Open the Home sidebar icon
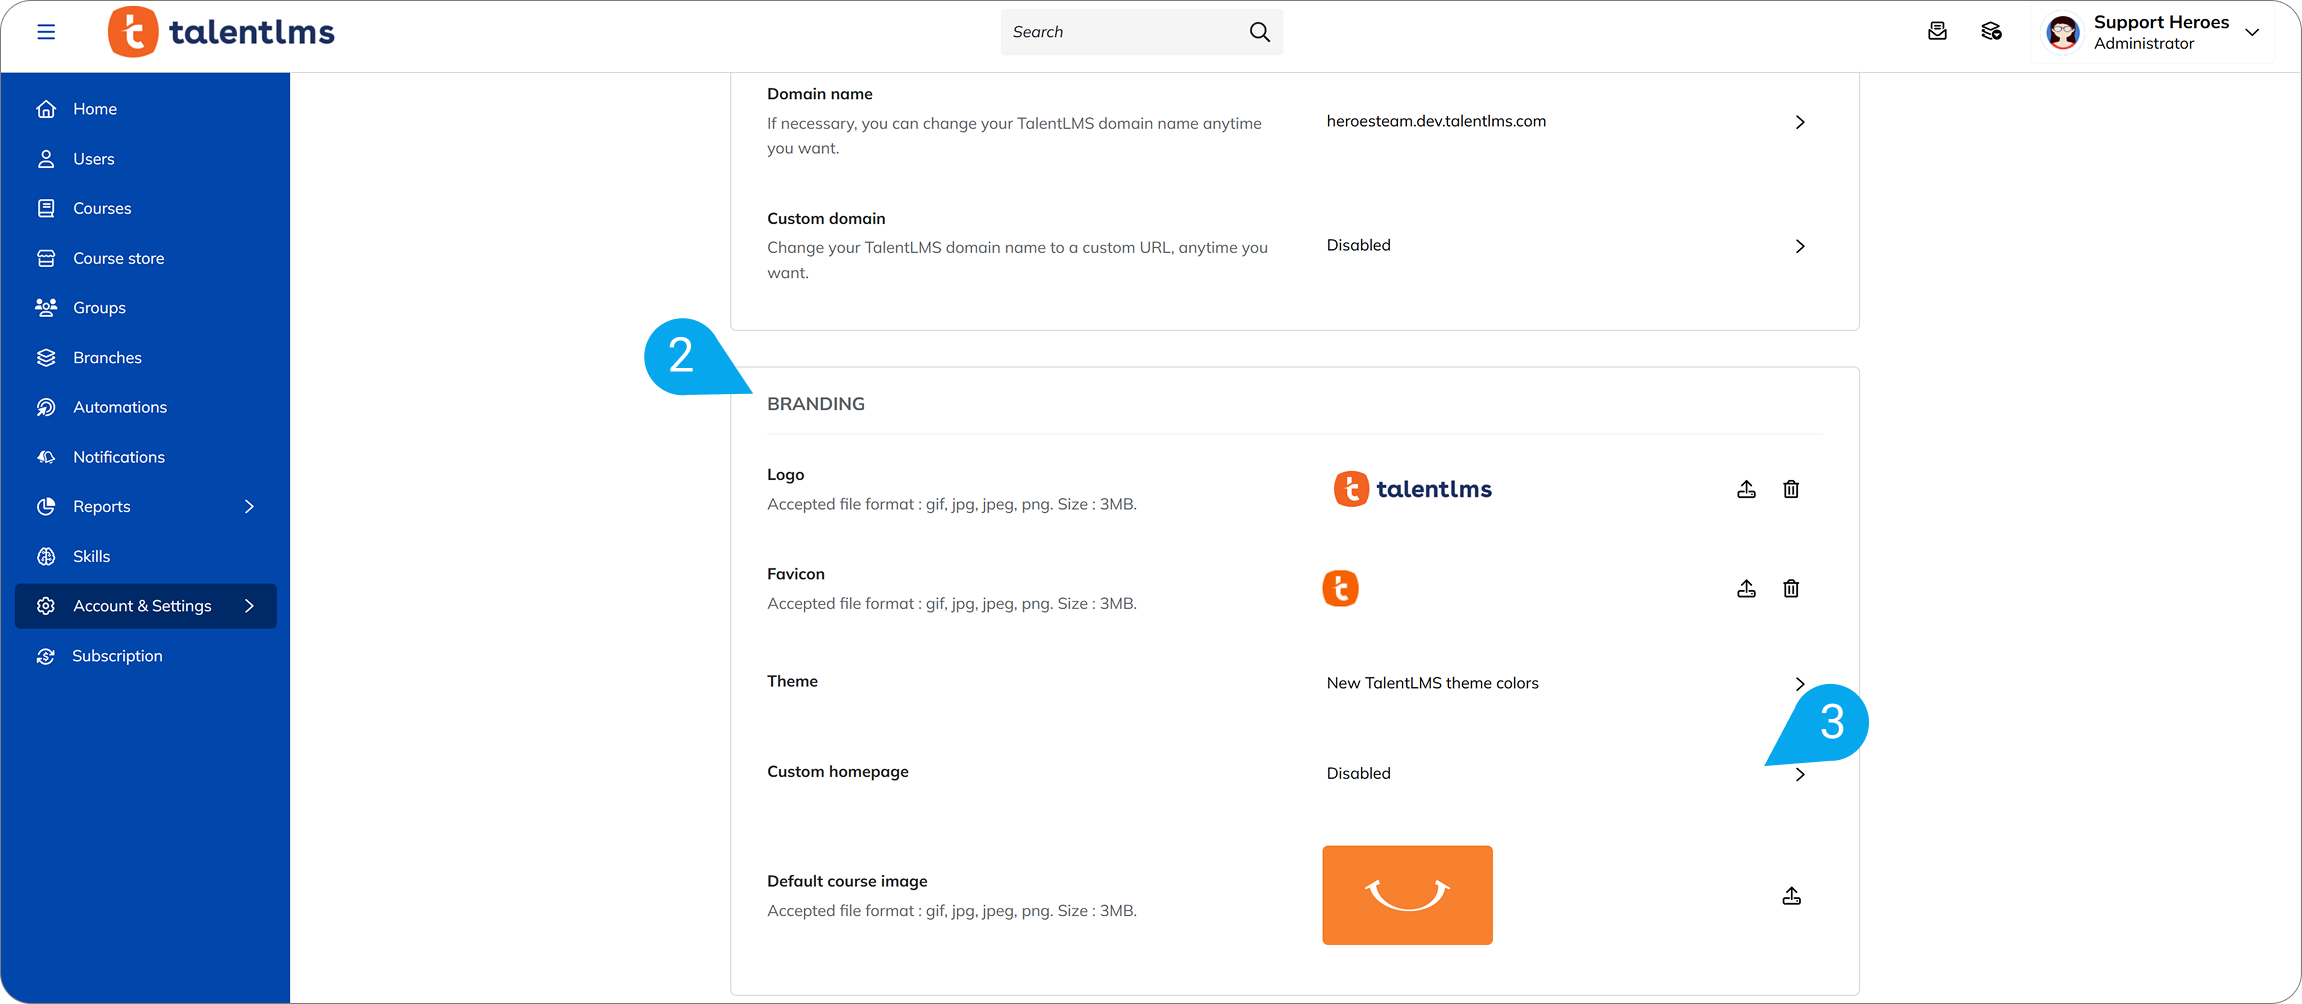The width and height of the screenshot is (2302, 1004). point(46,108)
